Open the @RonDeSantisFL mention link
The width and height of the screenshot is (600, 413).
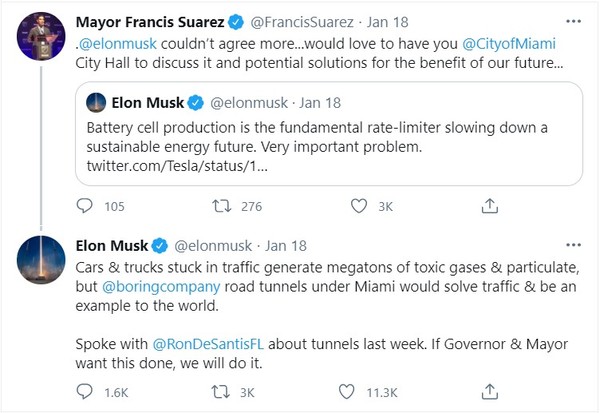tap(208, 346)
